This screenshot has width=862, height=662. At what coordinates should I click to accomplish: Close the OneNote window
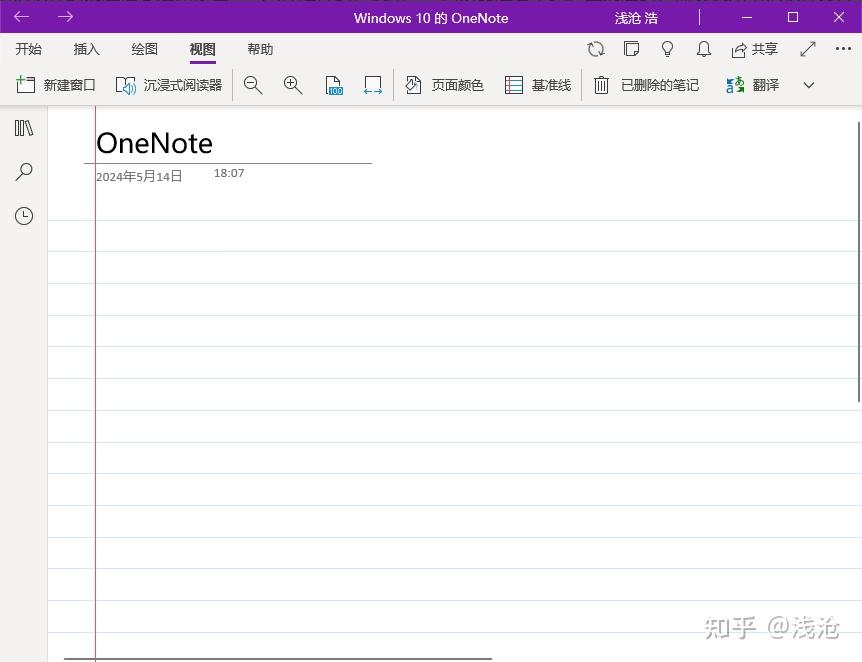coord(839,18)
